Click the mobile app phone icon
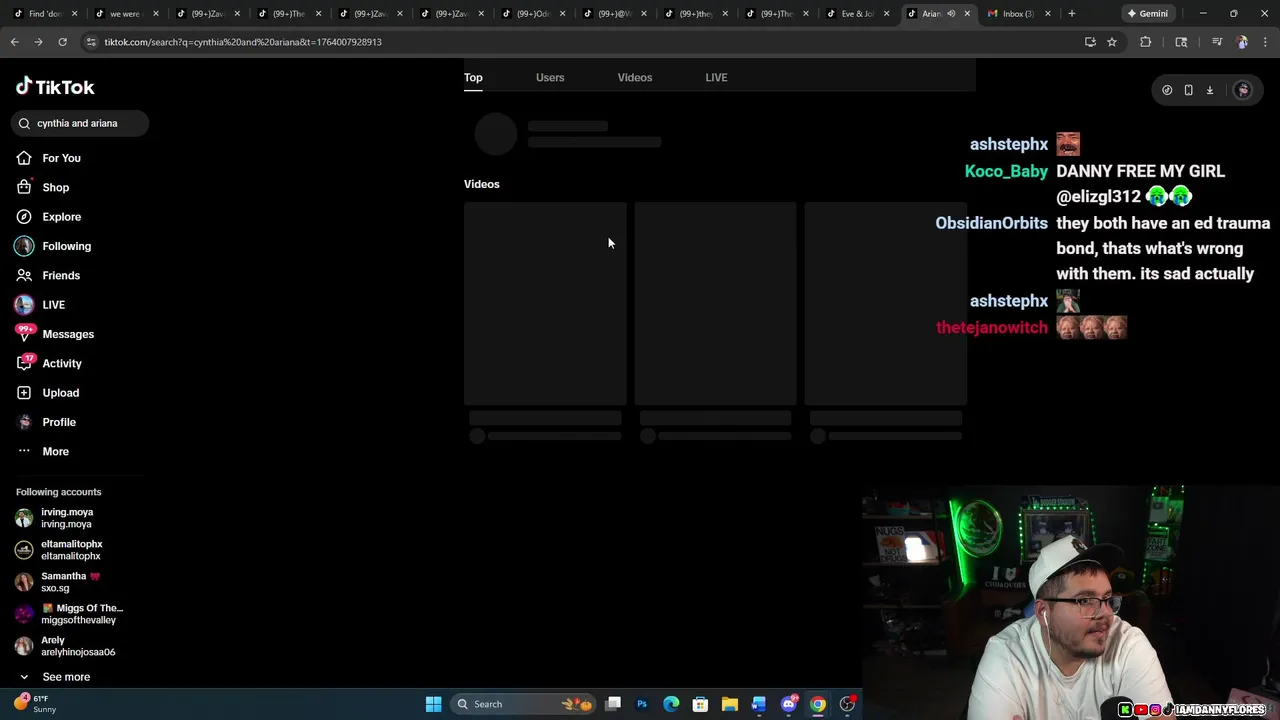 point(1188,90)
